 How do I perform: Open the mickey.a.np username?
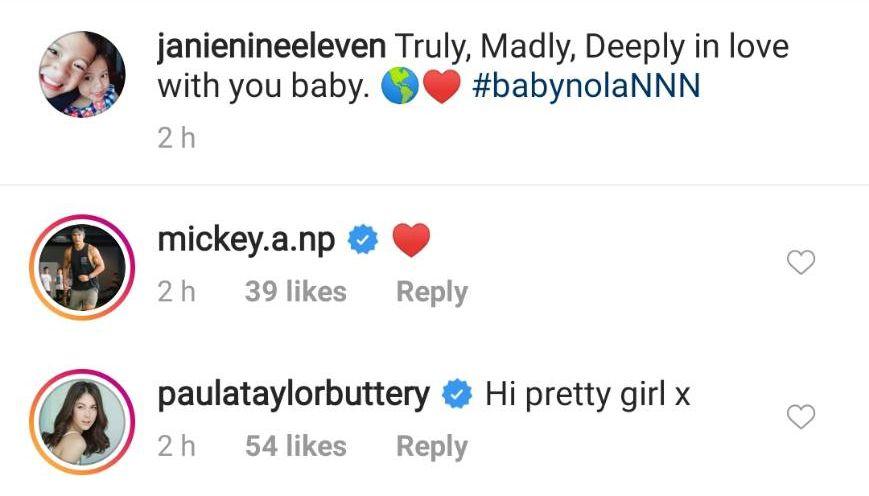tap(246, 240)
